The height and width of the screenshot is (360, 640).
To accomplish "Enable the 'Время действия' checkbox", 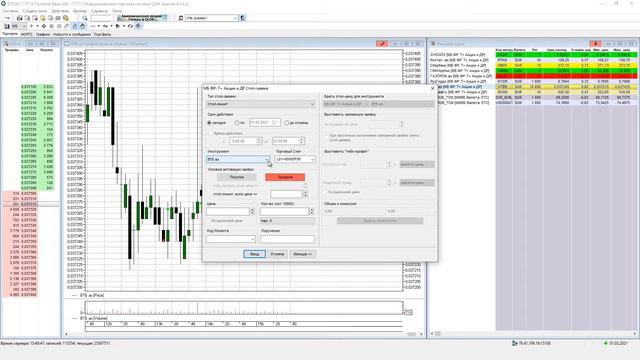I will [x=211, y=133].
